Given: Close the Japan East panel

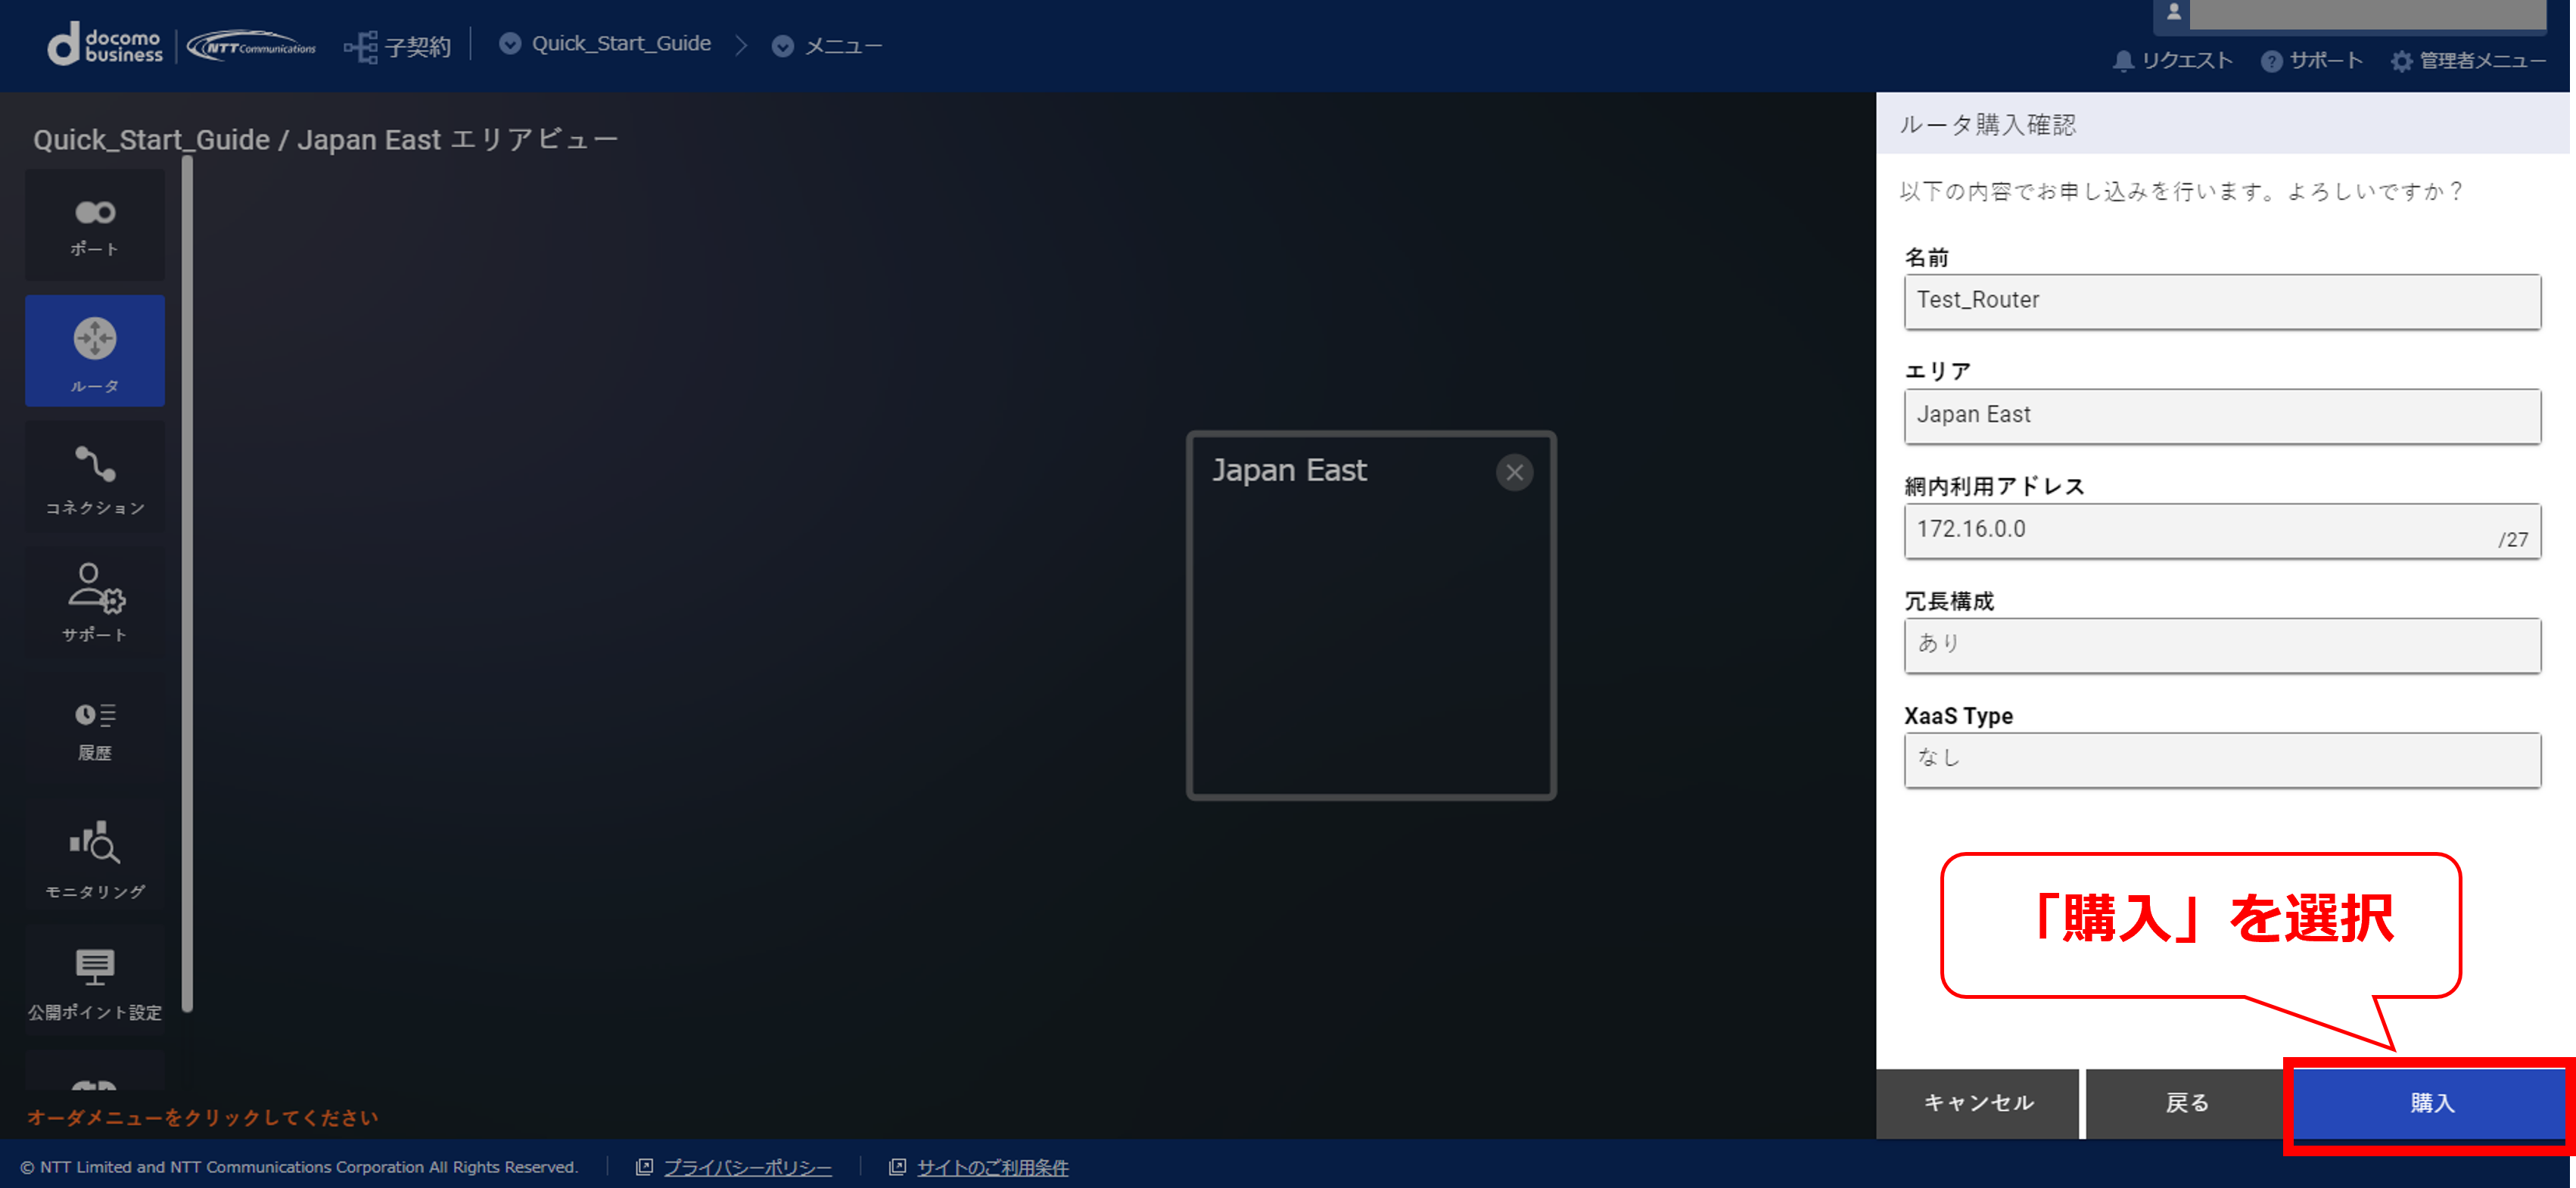Looking at the screenshot, I should coord(1514,472).
